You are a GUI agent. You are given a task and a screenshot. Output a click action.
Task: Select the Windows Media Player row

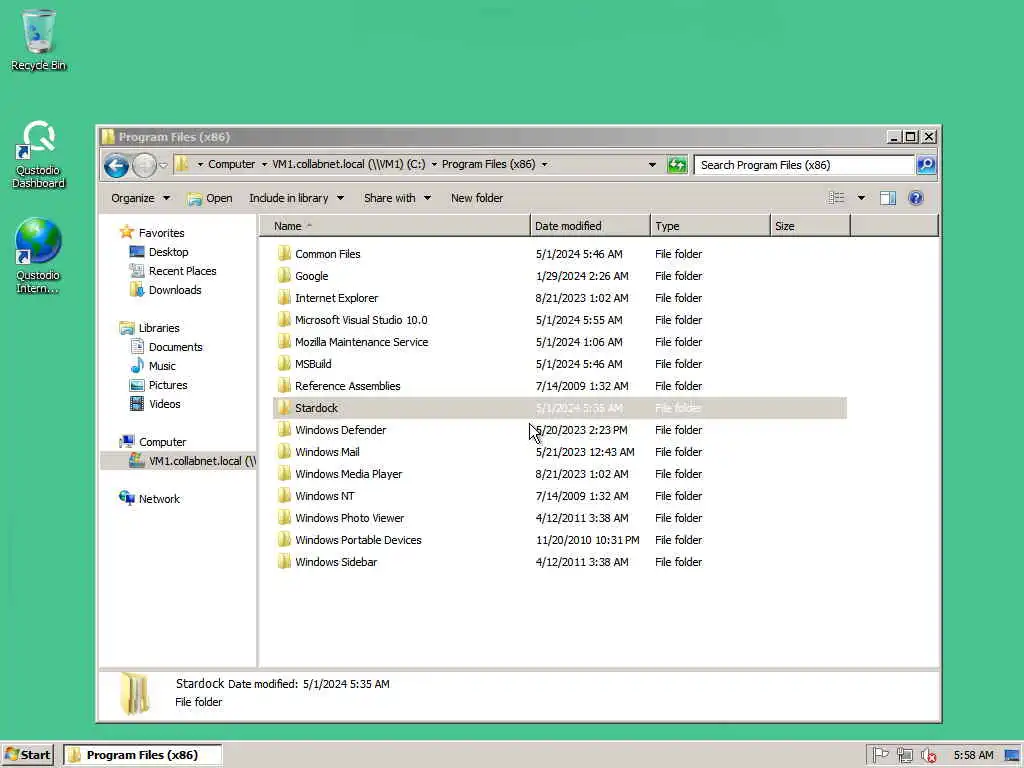point(560,474)
